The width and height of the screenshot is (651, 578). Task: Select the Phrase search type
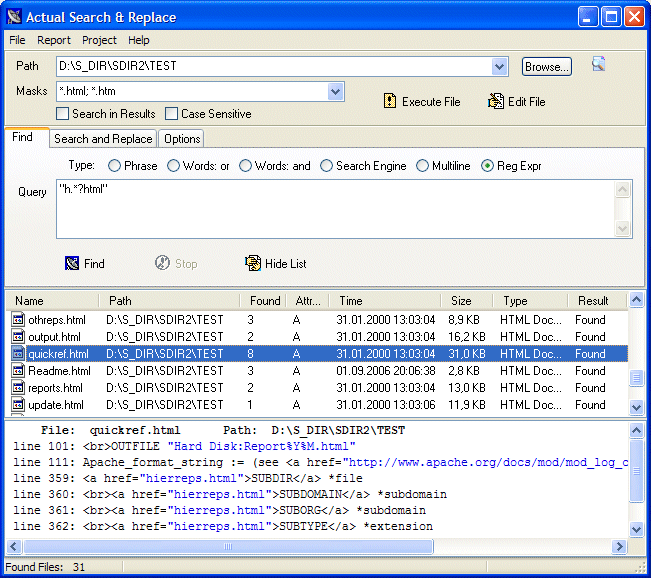(114, 166)
